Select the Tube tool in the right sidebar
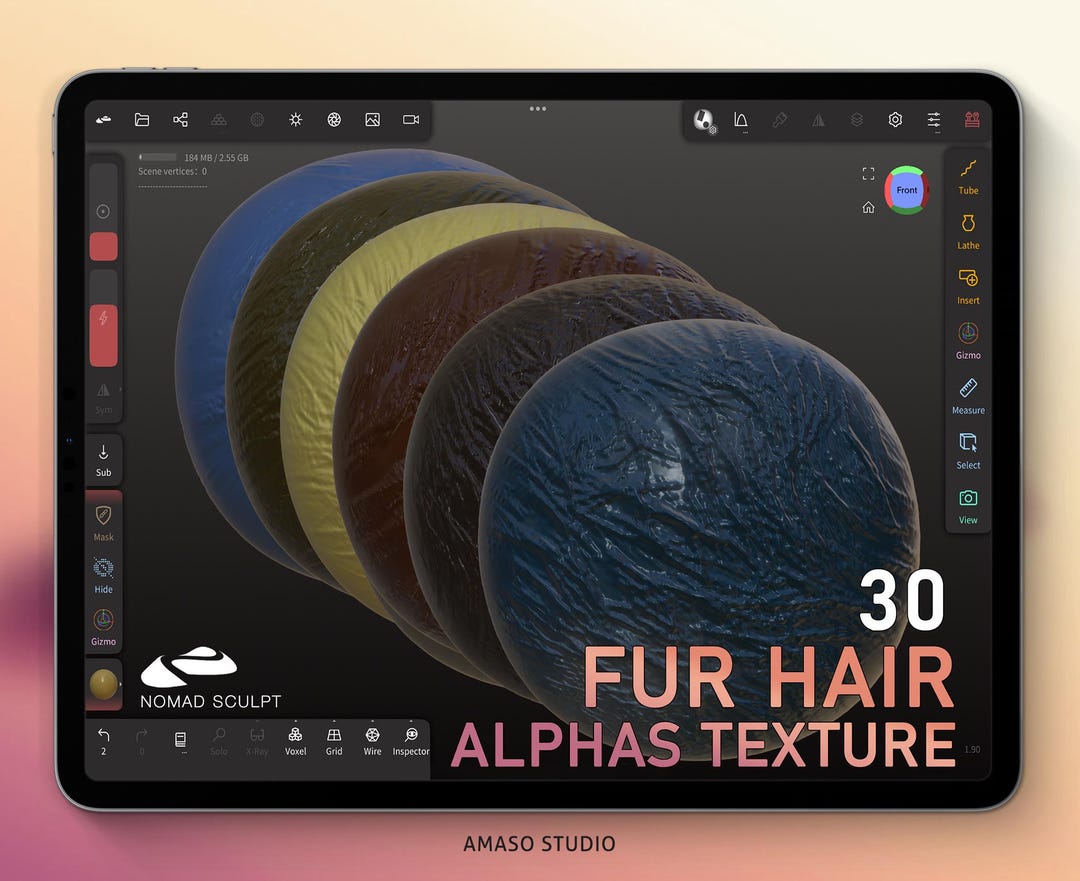Viewport: 1080px width, 881px height. (968, 175)
